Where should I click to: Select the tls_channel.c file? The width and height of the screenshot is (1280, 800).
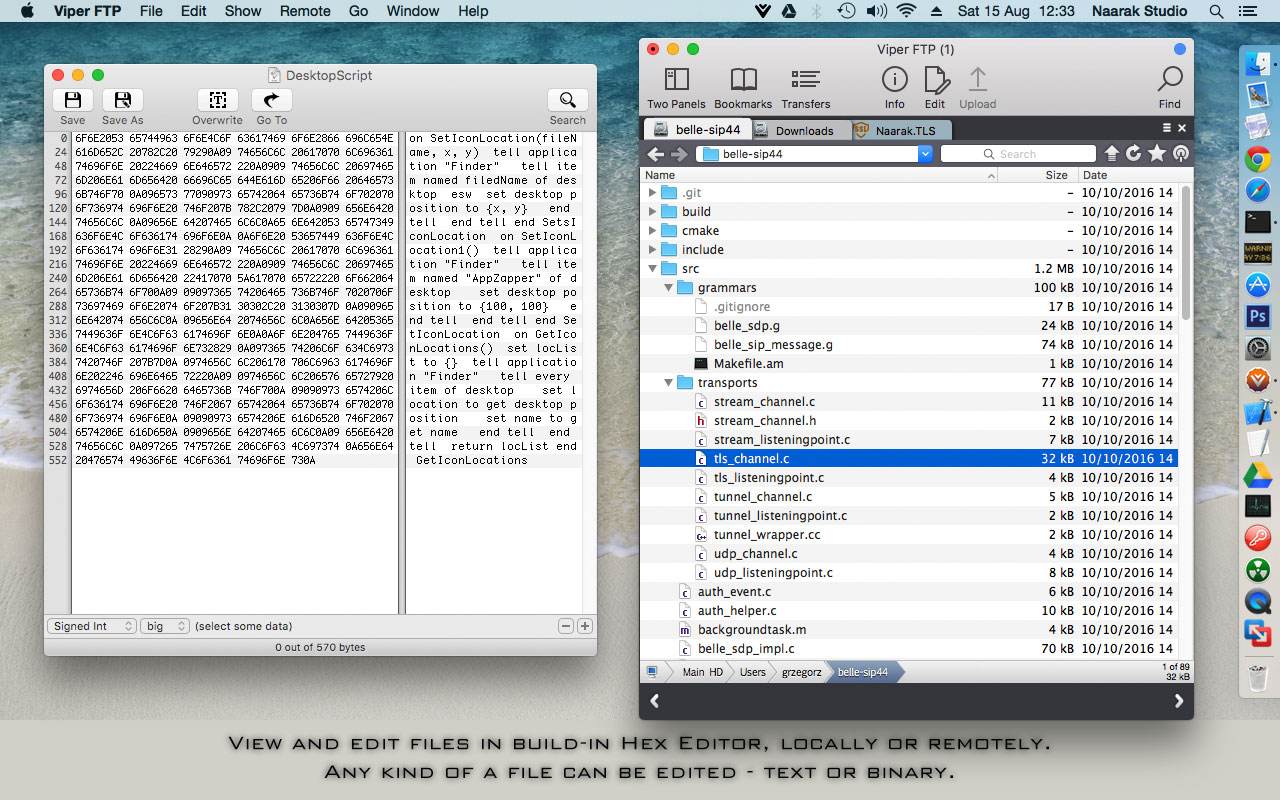click(909, 458)
